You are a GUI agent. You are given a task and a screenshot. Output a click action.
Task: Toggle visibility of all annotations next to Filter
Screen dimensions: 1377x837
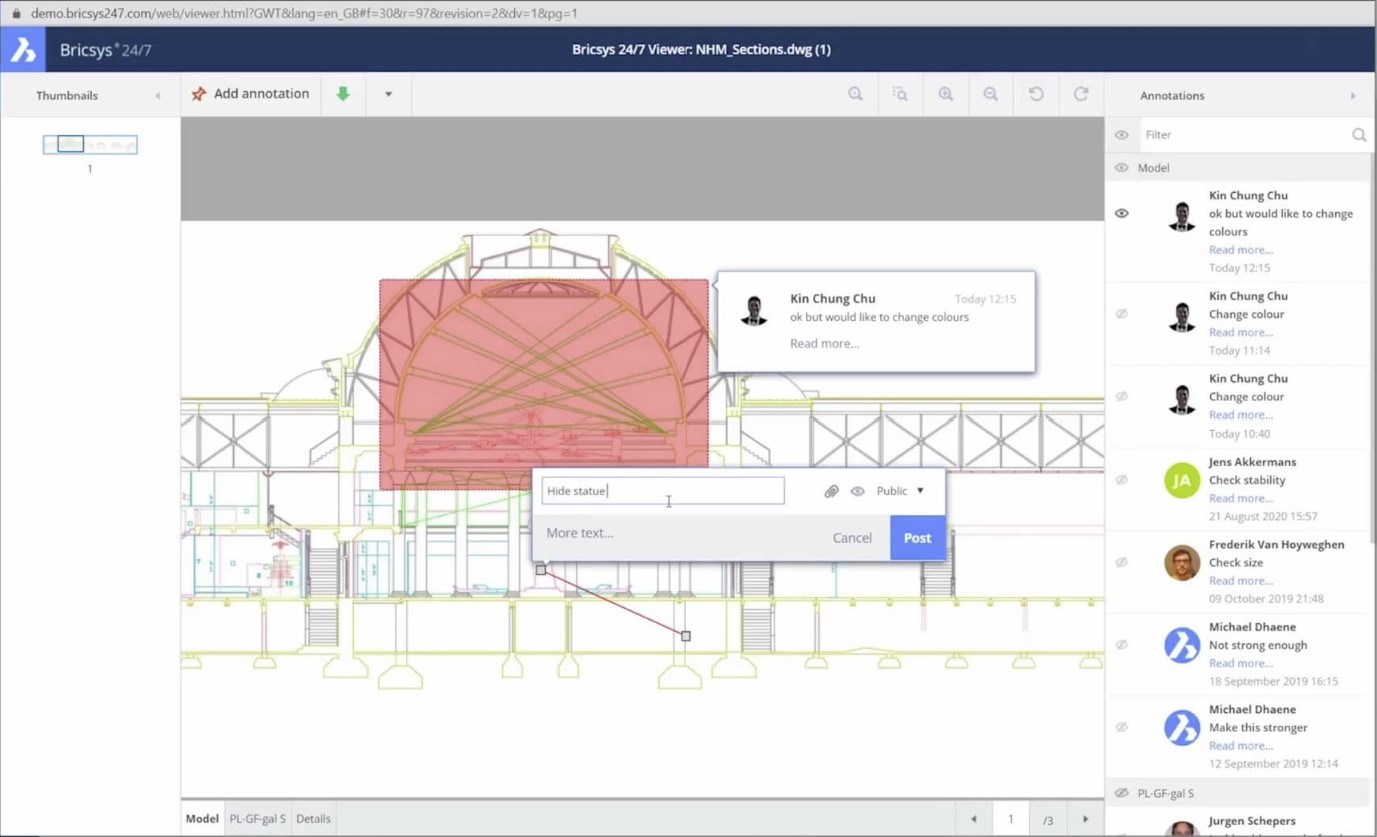(1122, 135)
